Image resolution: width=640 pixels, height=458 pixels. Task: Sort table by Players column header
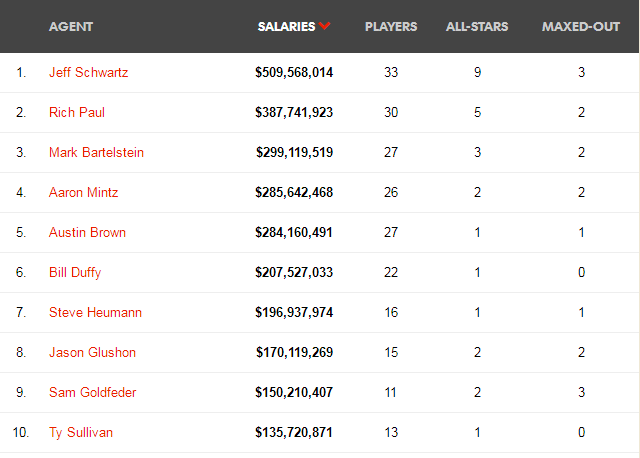click(391, 27)
